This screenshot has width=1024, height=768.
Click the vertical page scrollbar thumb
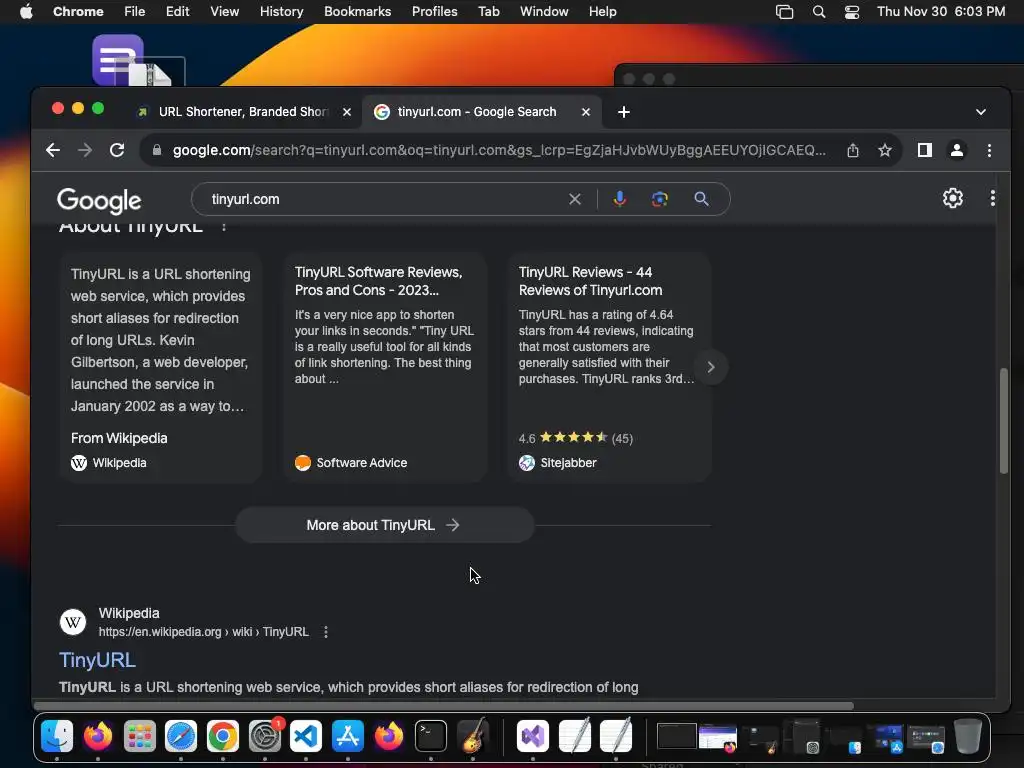(x=1004, y=421)
